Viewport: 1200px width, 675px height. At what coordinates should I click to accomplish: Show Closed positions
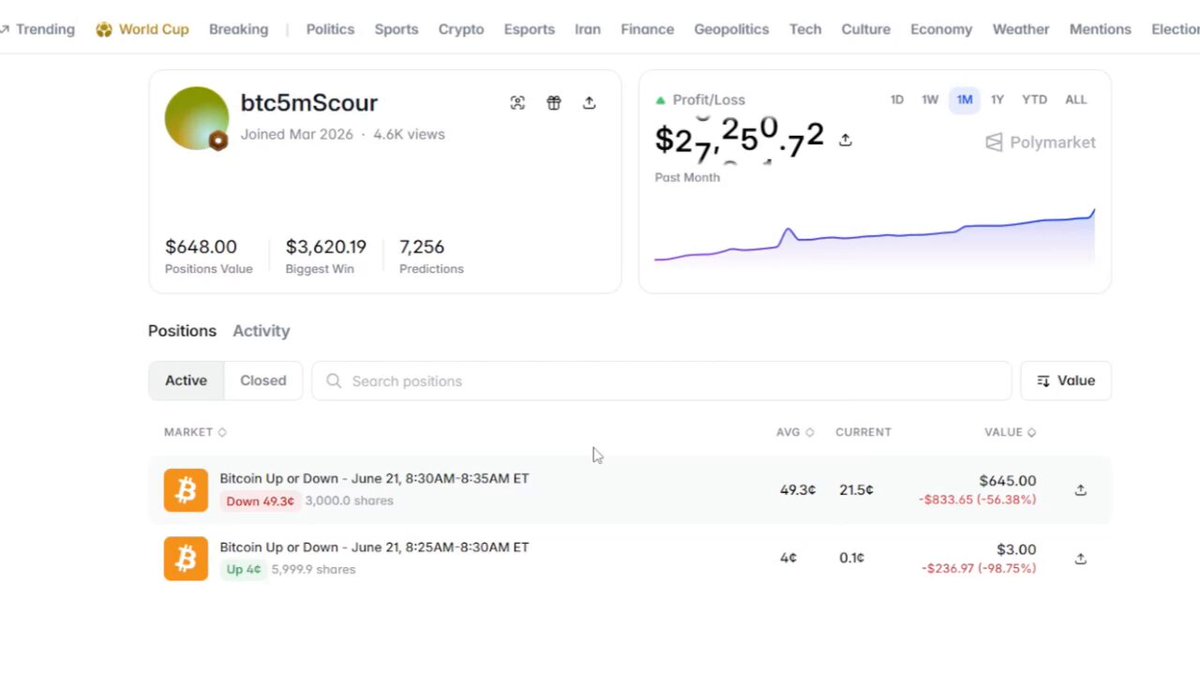coord(263,381)
